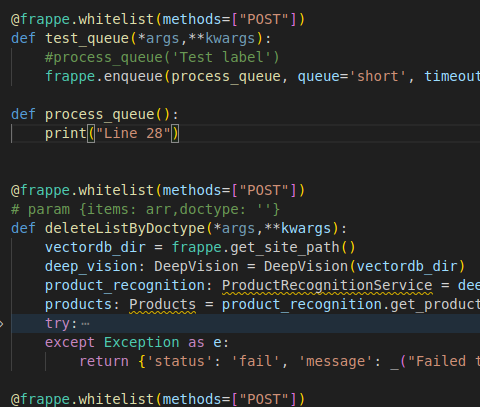
Task: Click the underlined ProductRecognitionService type hint
Action: point(327,286)
